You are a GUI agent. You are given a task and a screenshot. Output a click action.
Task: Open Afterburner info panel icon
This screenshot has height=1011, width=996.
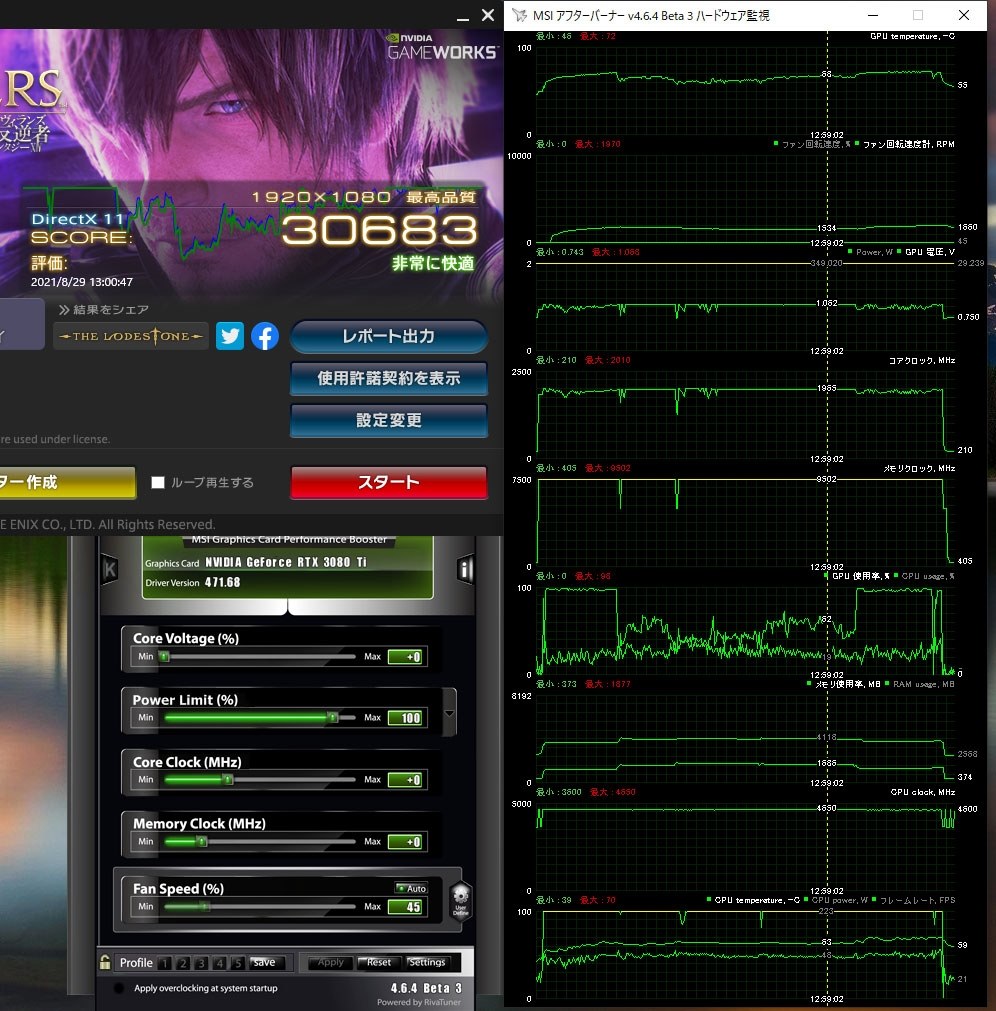click(465, 569)
